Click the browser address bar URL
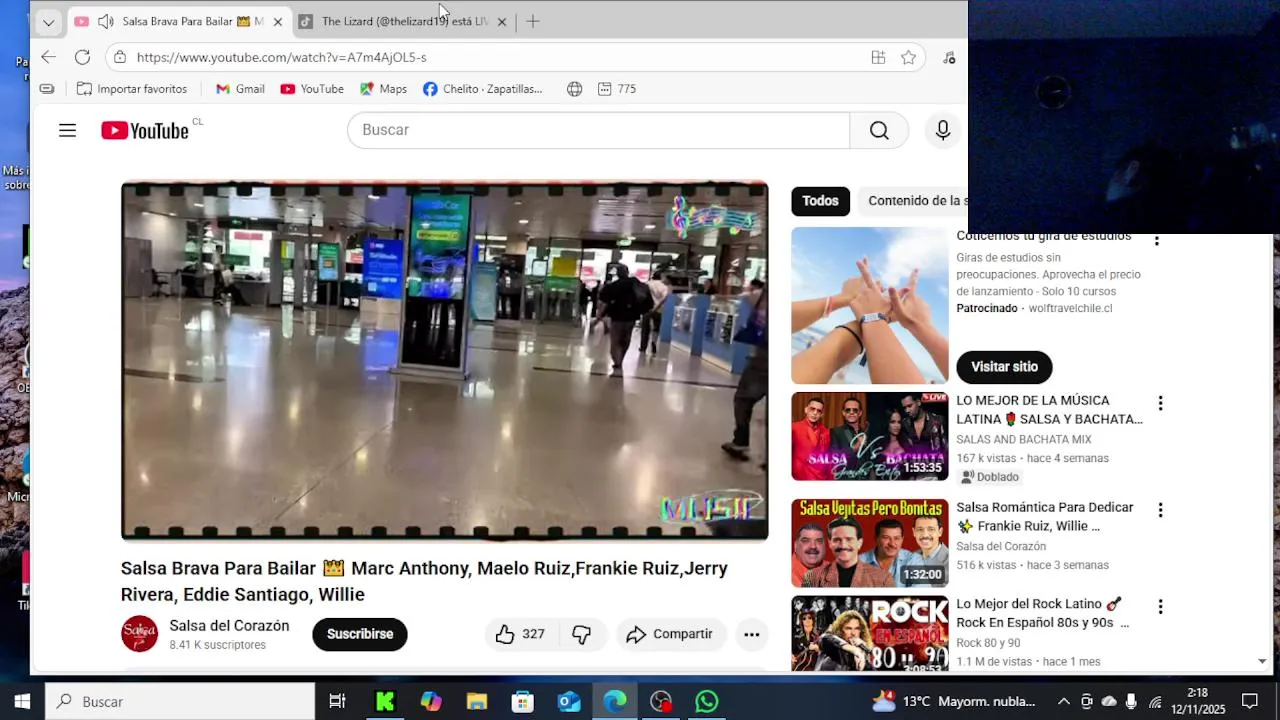 pyautogui.click(x=282, y=57)
